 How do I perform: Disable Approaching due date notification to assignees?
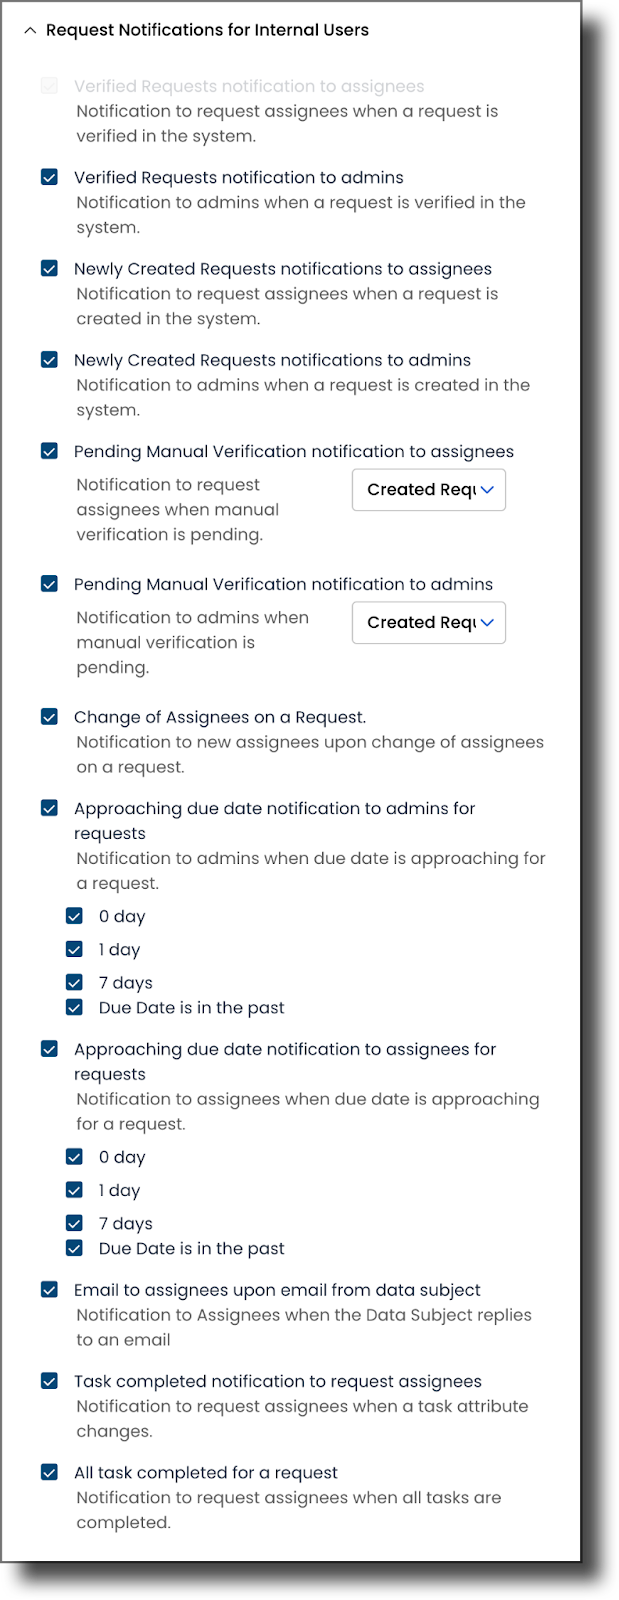(x=49, y=1049)
